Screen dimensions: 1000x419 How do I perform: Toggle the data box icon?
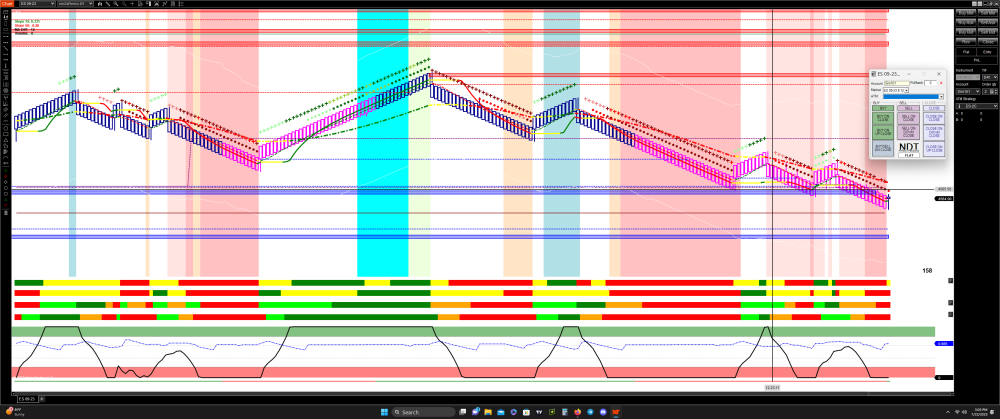[x=140, y=3]
